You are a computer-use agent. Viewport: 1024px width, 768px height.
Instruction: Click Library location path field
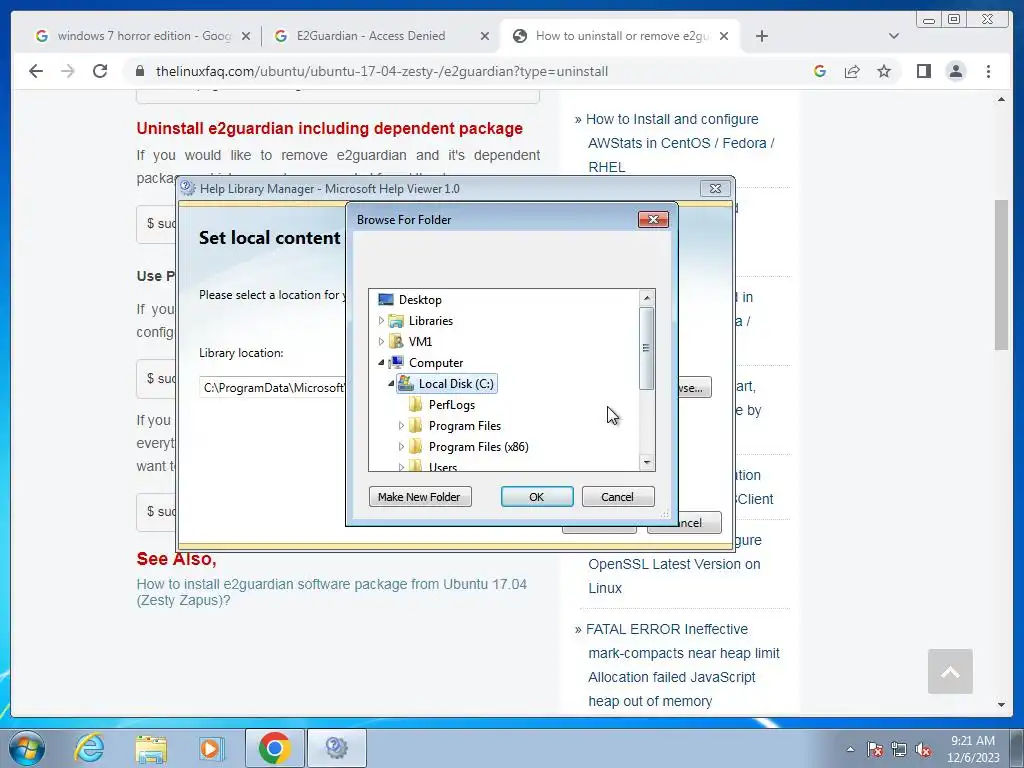point(272,388)
